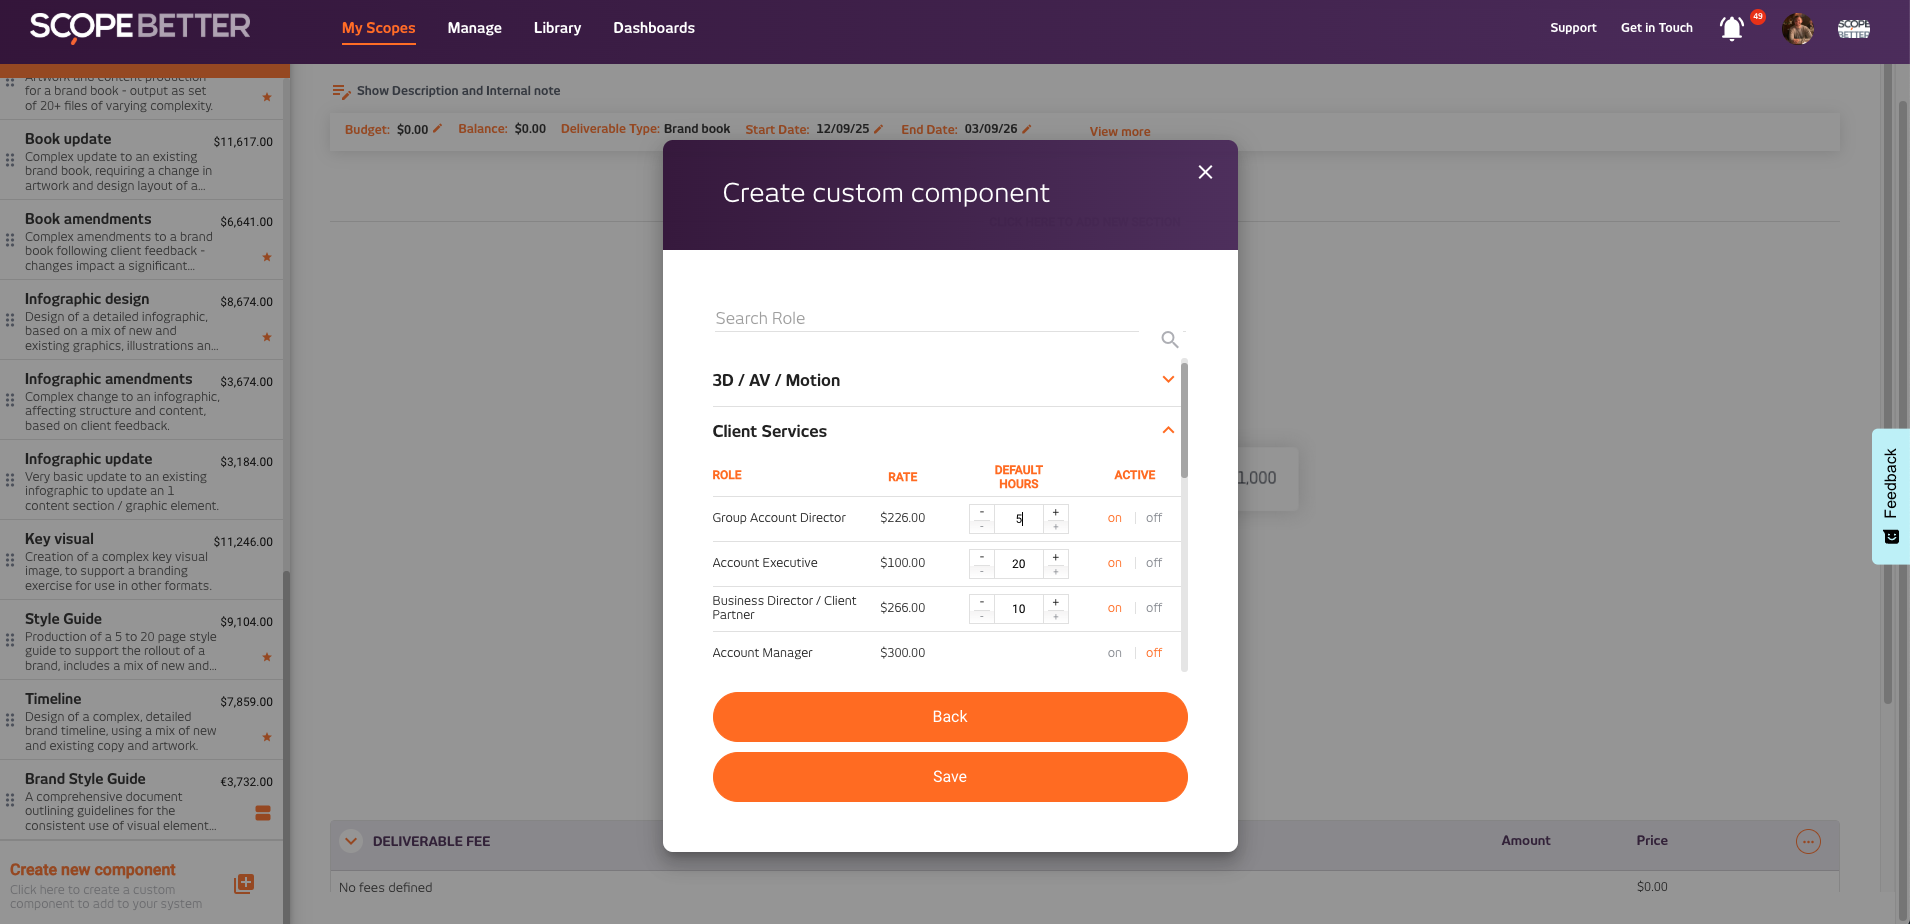The height and width of the screenshot is (924, 1910).
Task: Click the search magnifier icon in dialog
Action: pyautogui.click(x=1169, y=340)
